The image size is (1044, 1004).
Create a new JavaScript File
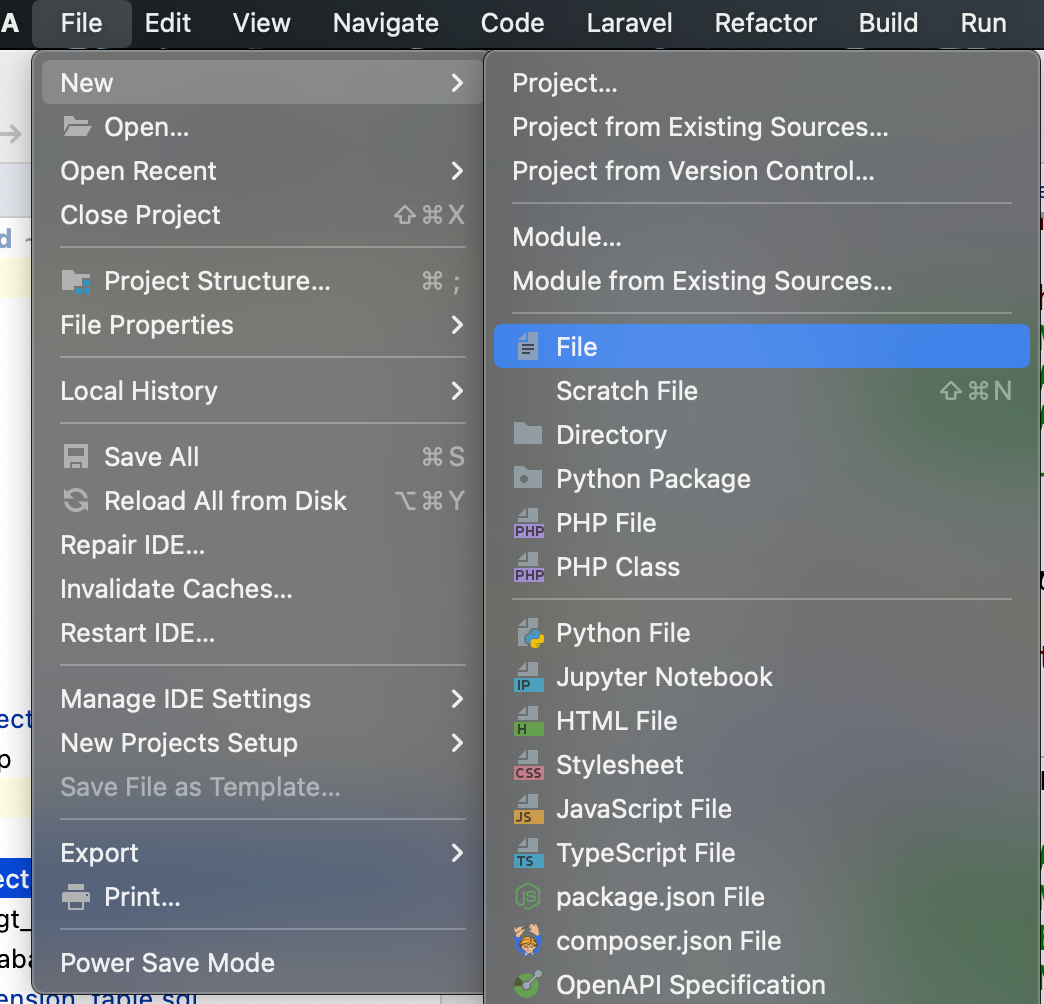[x=642, y=808]
